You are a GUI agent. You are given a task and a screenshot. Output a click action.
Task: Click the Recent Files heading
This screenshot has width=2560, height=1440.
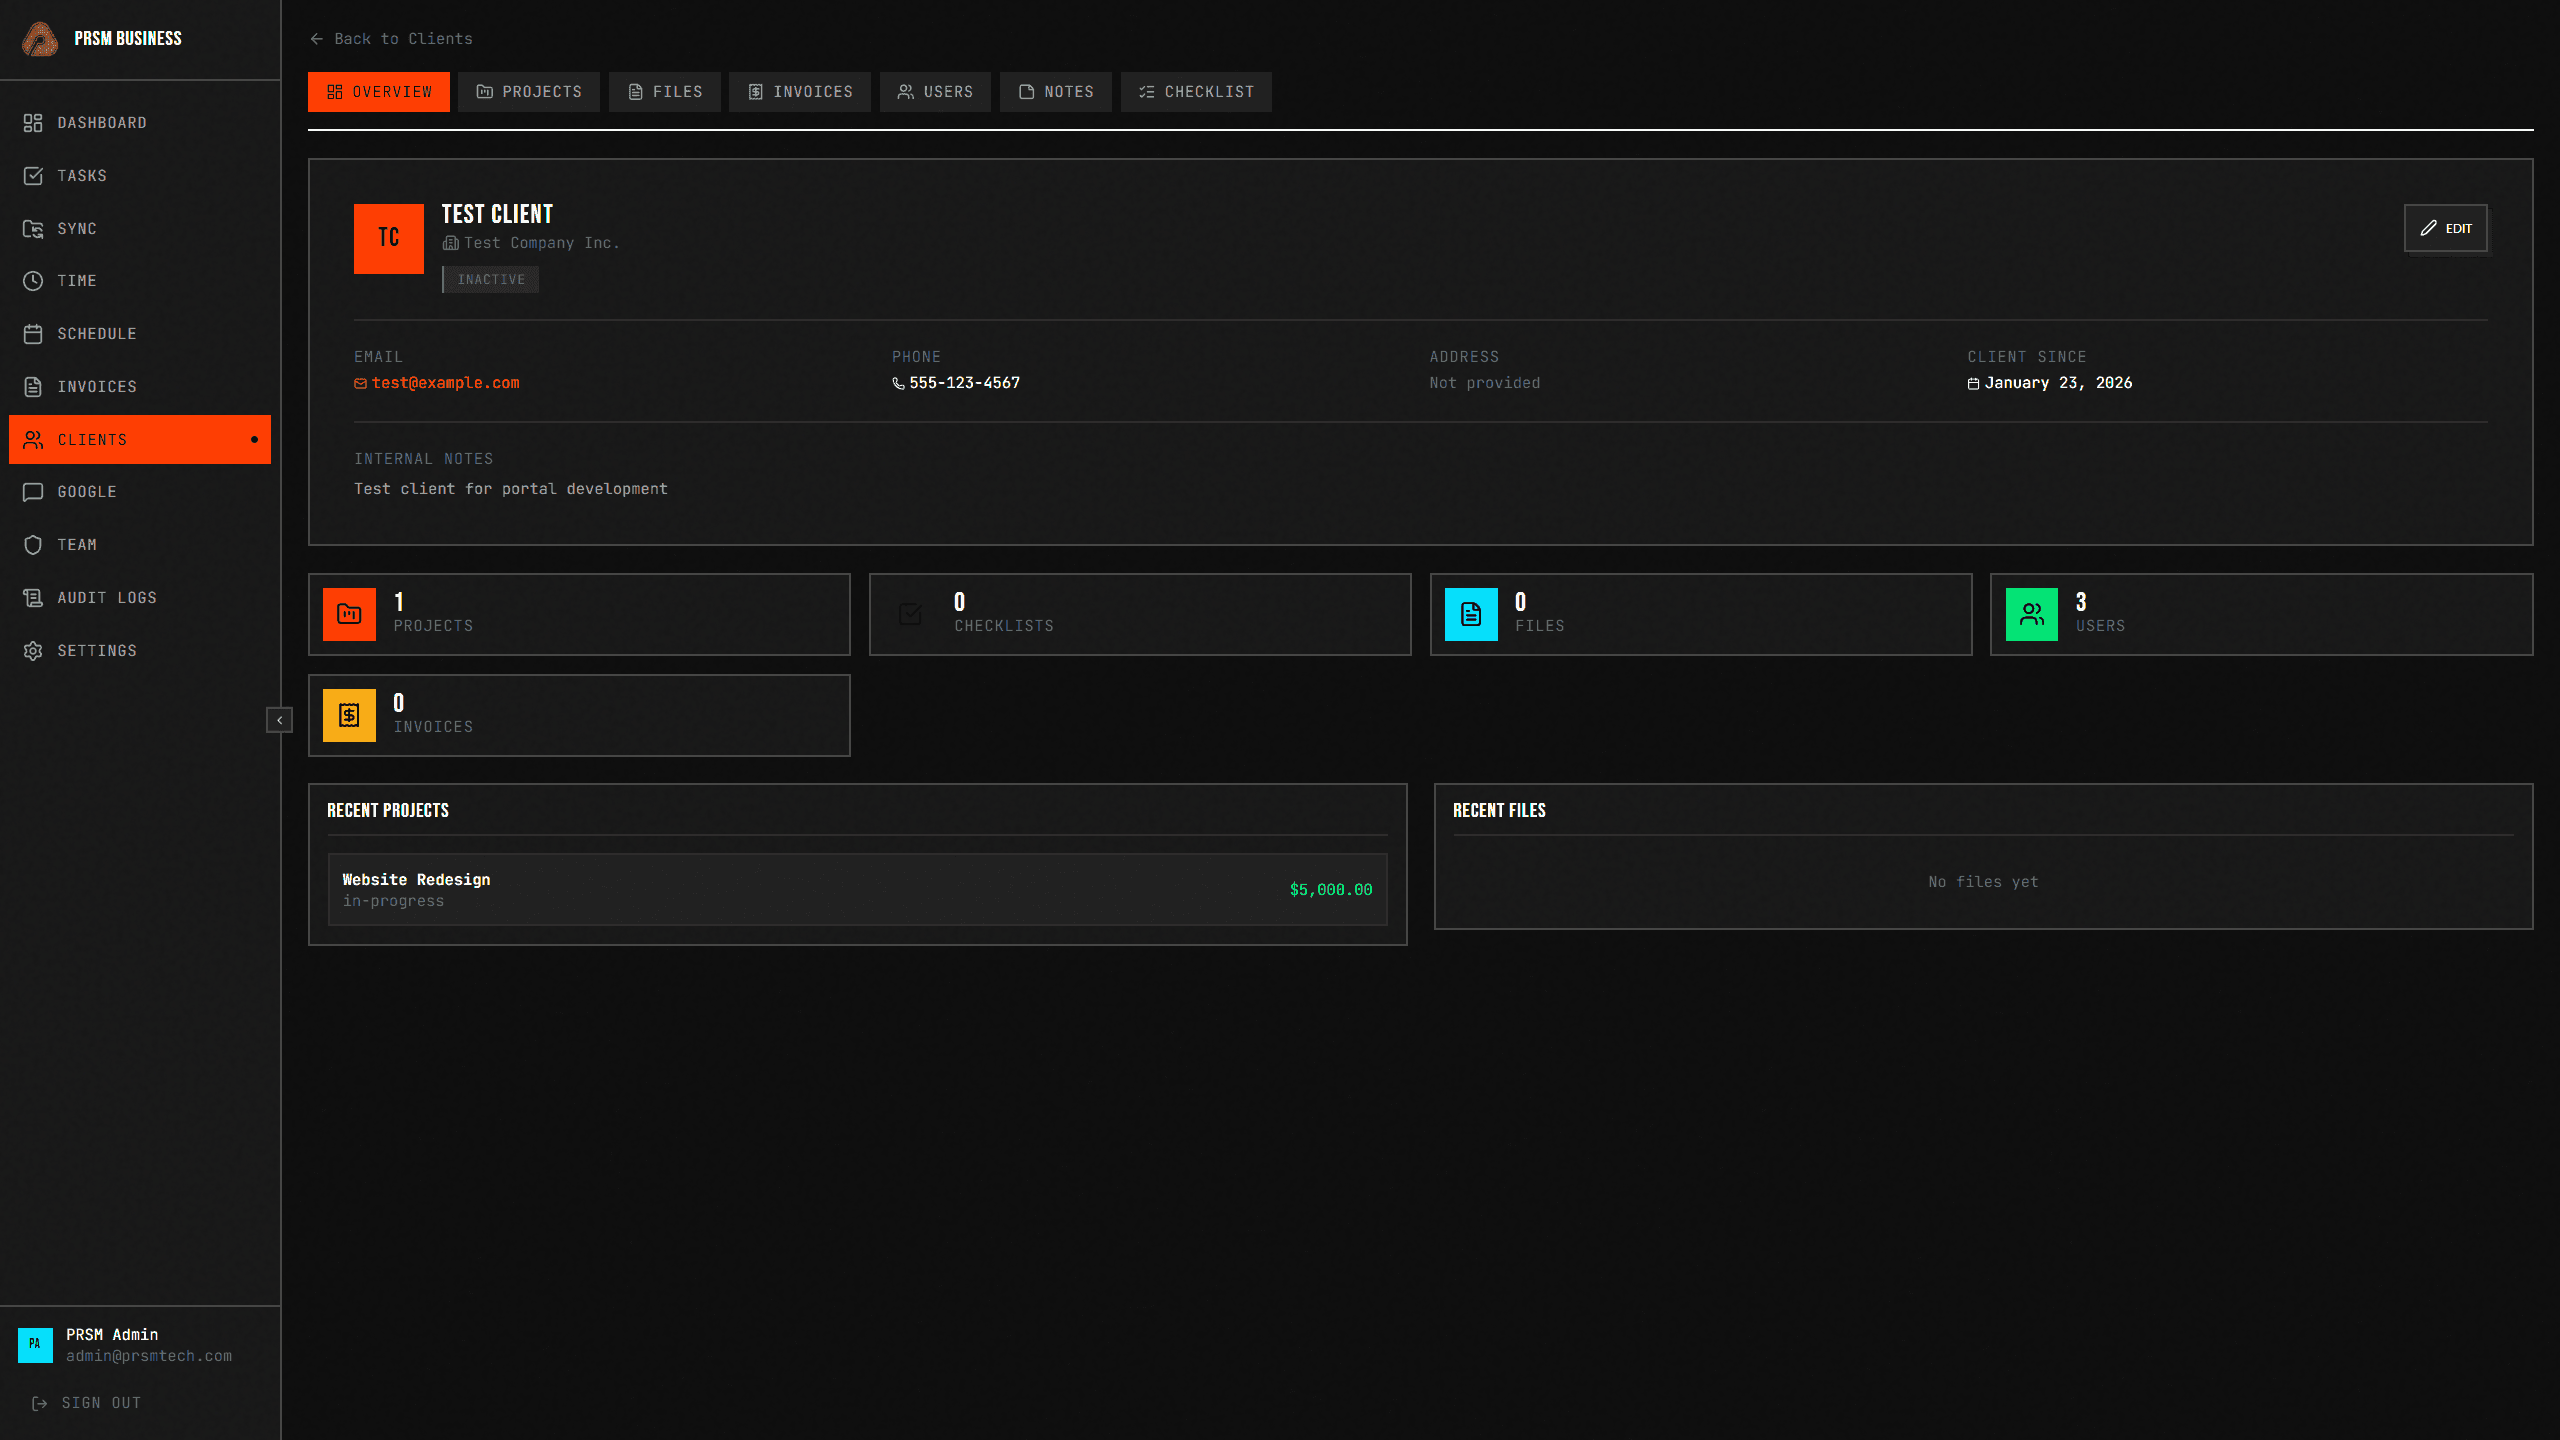(1500, 811)
